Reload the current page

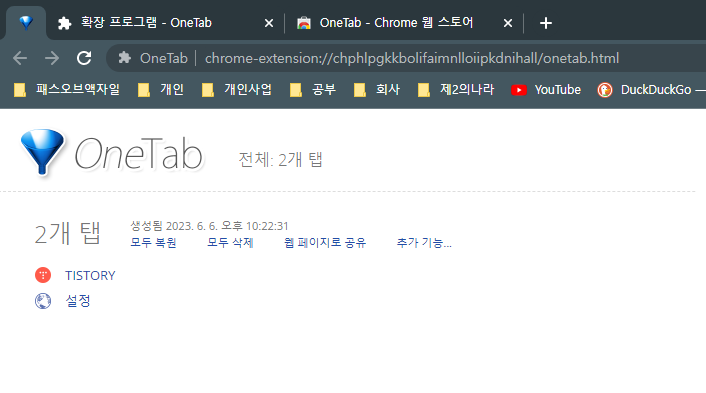point(84,58)
